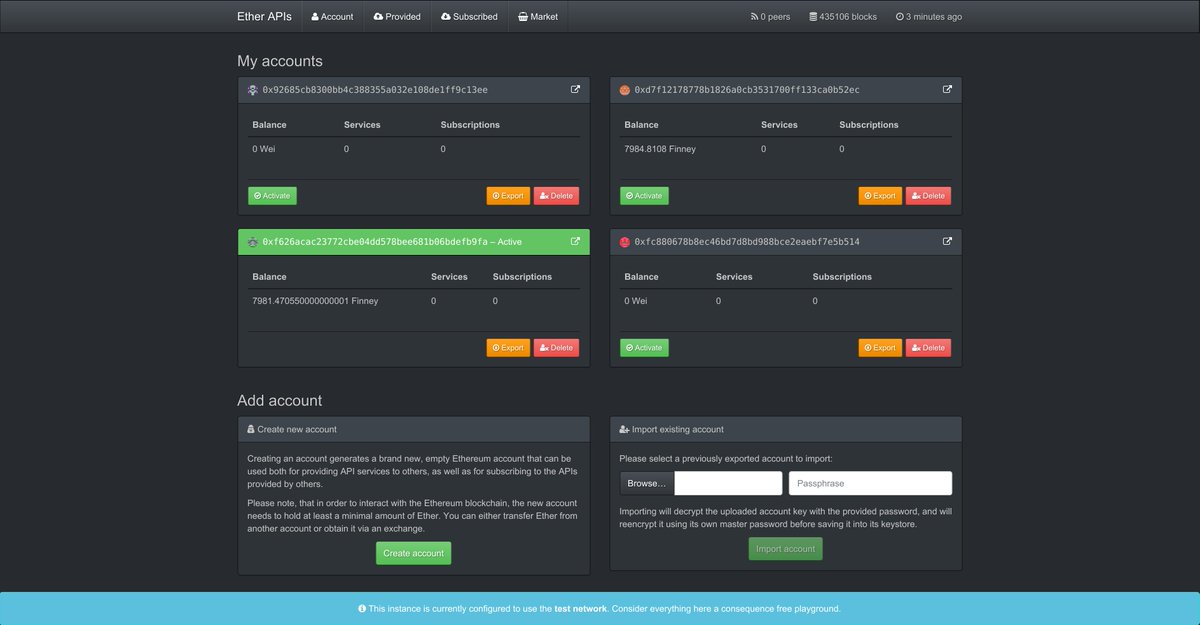Open external link icon for account 0xd7f12178778b
This screenshot has height=625, width=1200.
947,89
